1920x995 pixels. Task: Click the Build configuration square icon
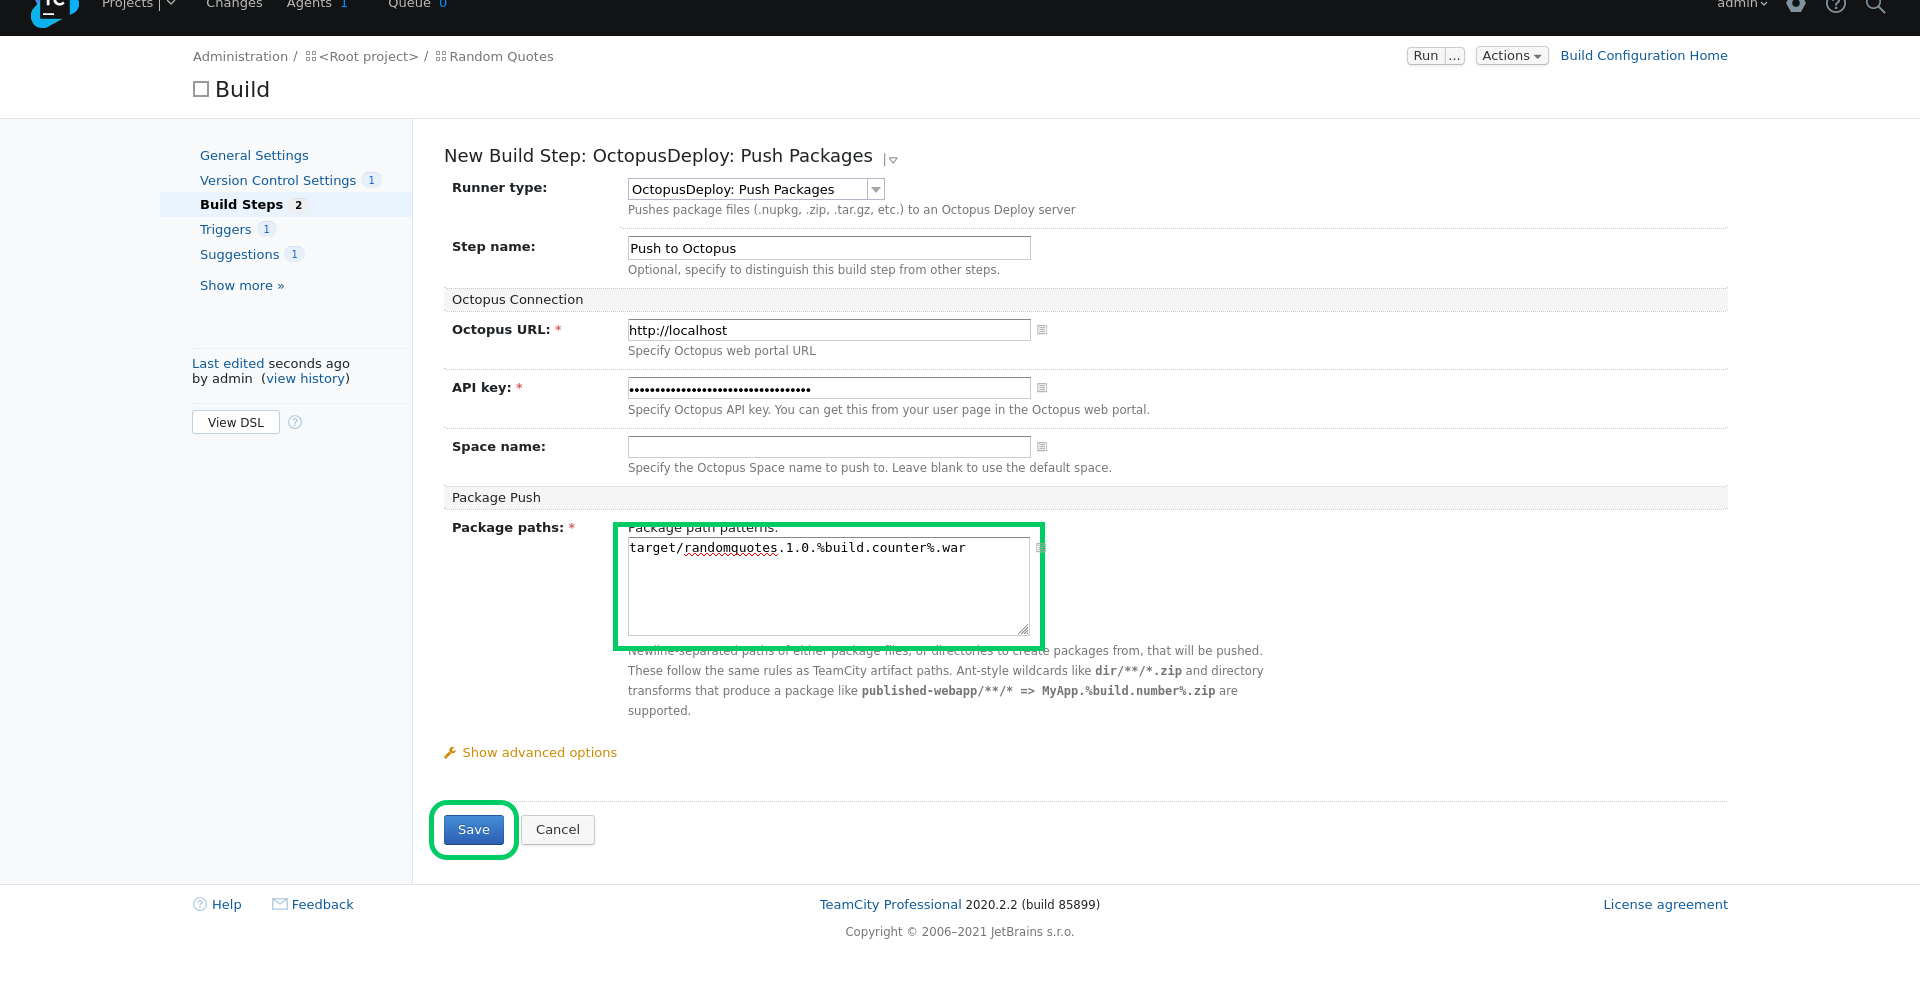click(x=201, y=89)
